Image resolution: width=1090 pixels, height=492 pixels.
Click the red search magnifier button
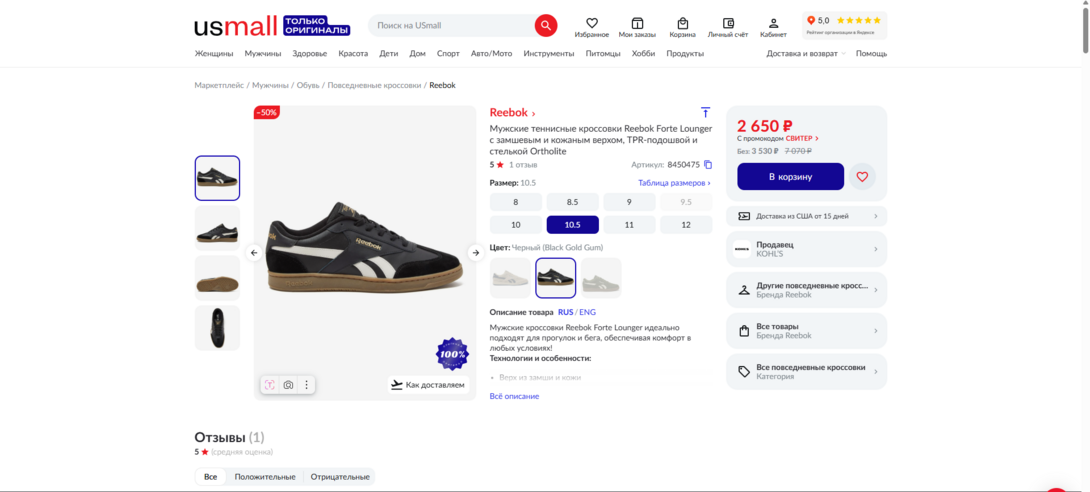tap(545, 25)
